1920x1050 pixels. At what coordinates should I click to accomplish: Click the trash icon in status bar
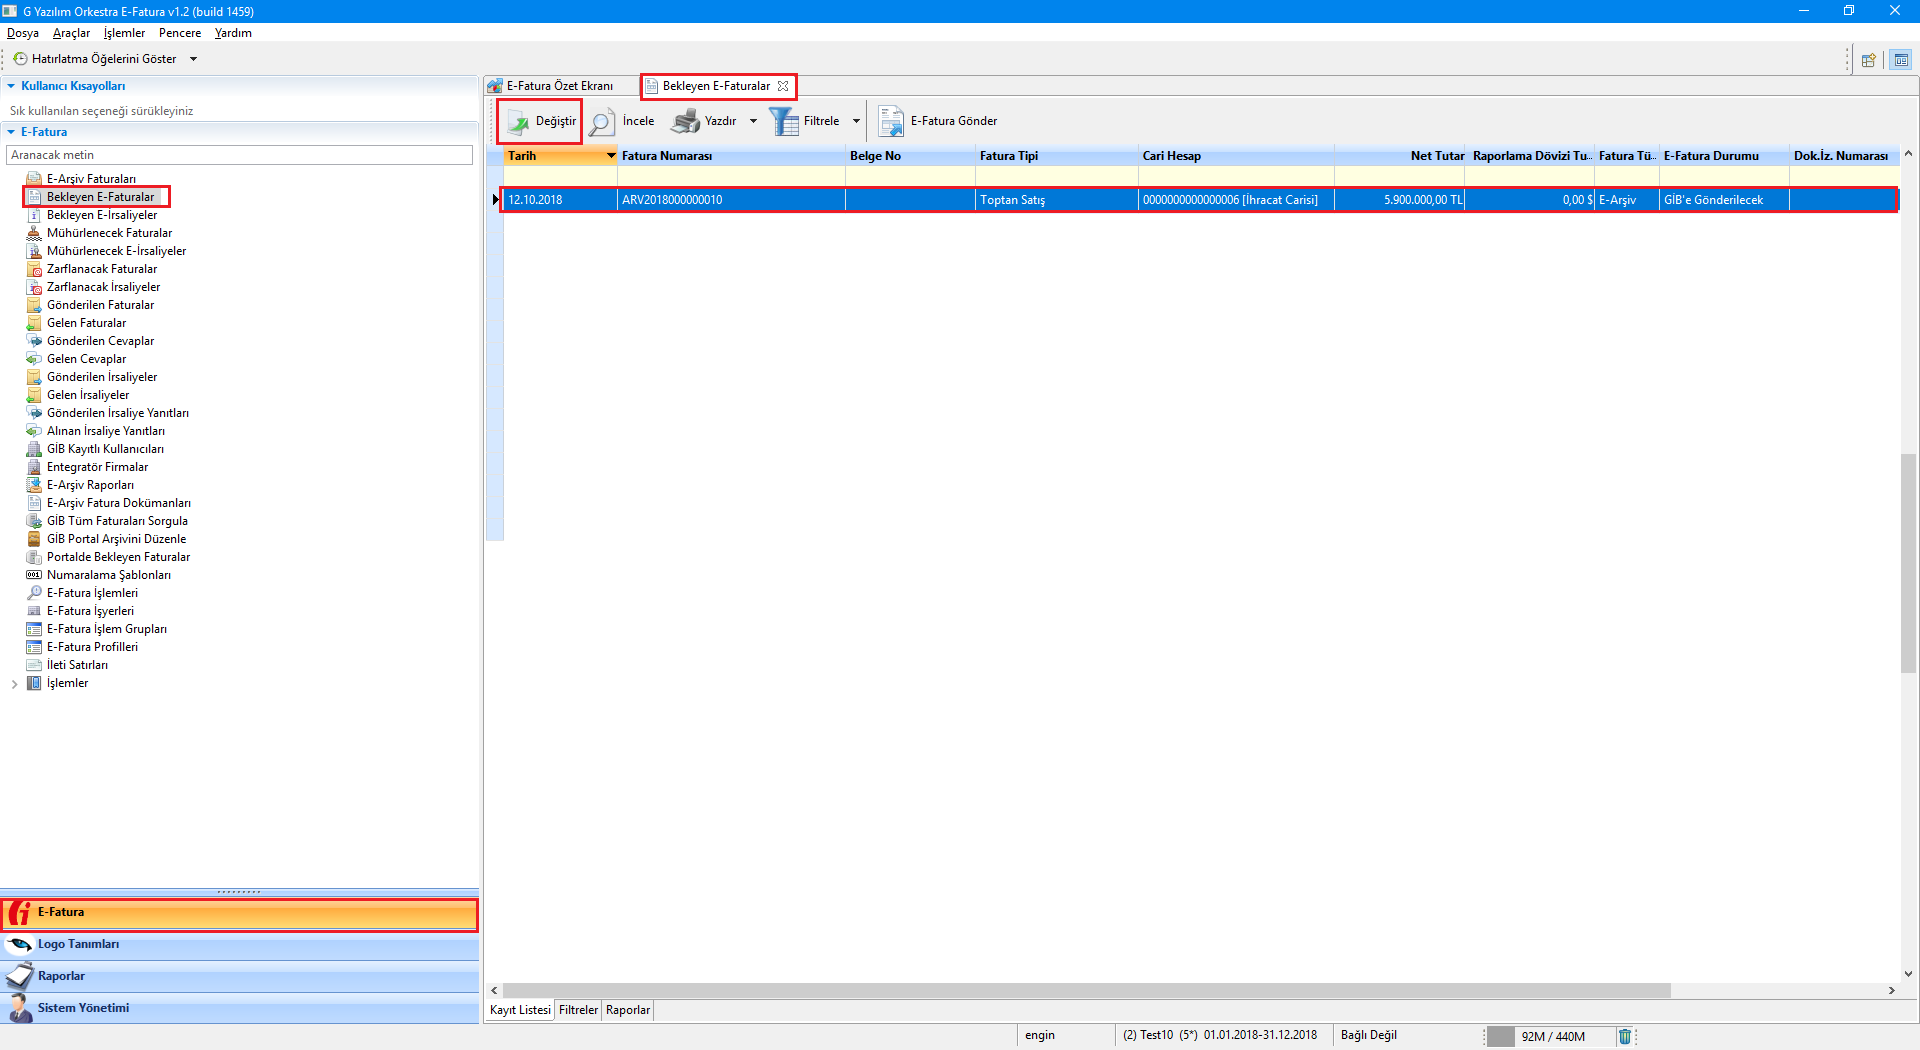point(1625,1036)
